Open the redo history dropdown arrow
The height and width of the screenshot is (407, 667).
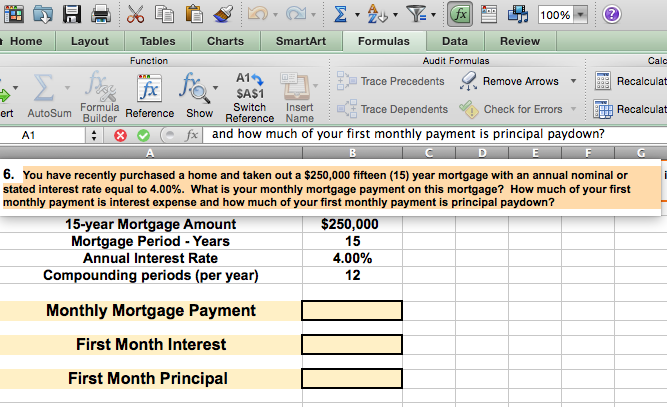[x=314, y=15]
